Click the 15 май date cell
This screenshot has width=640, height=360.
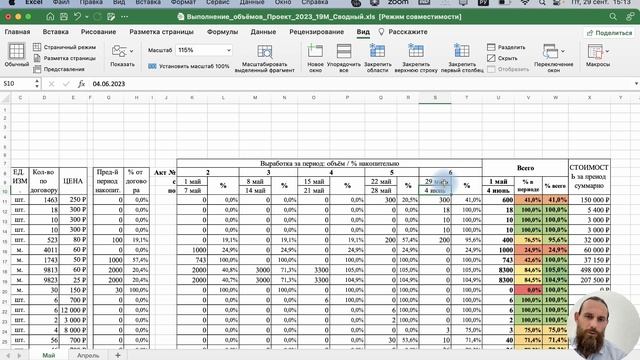[313, 181]
